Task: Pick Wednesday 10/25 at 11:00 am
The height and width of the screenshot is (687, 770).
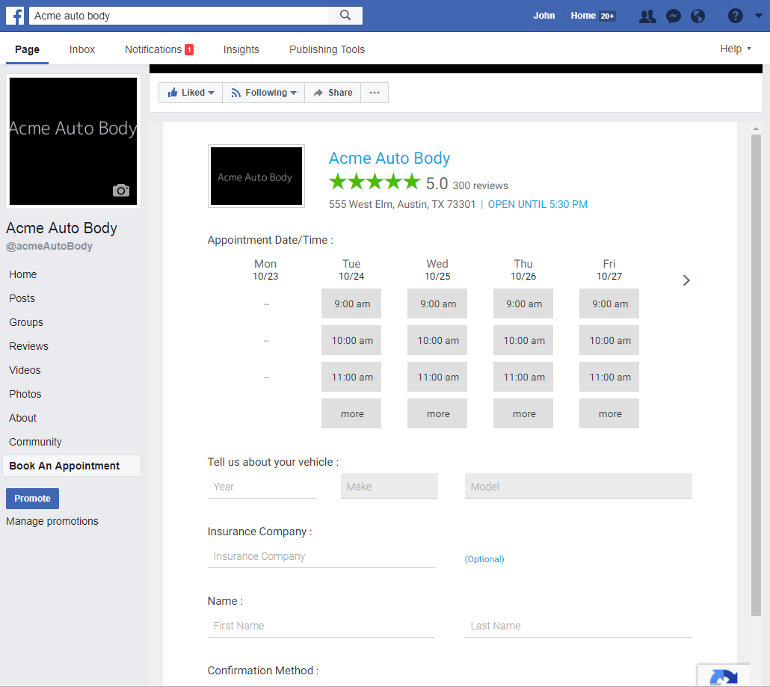Action: tap(437, 377)
